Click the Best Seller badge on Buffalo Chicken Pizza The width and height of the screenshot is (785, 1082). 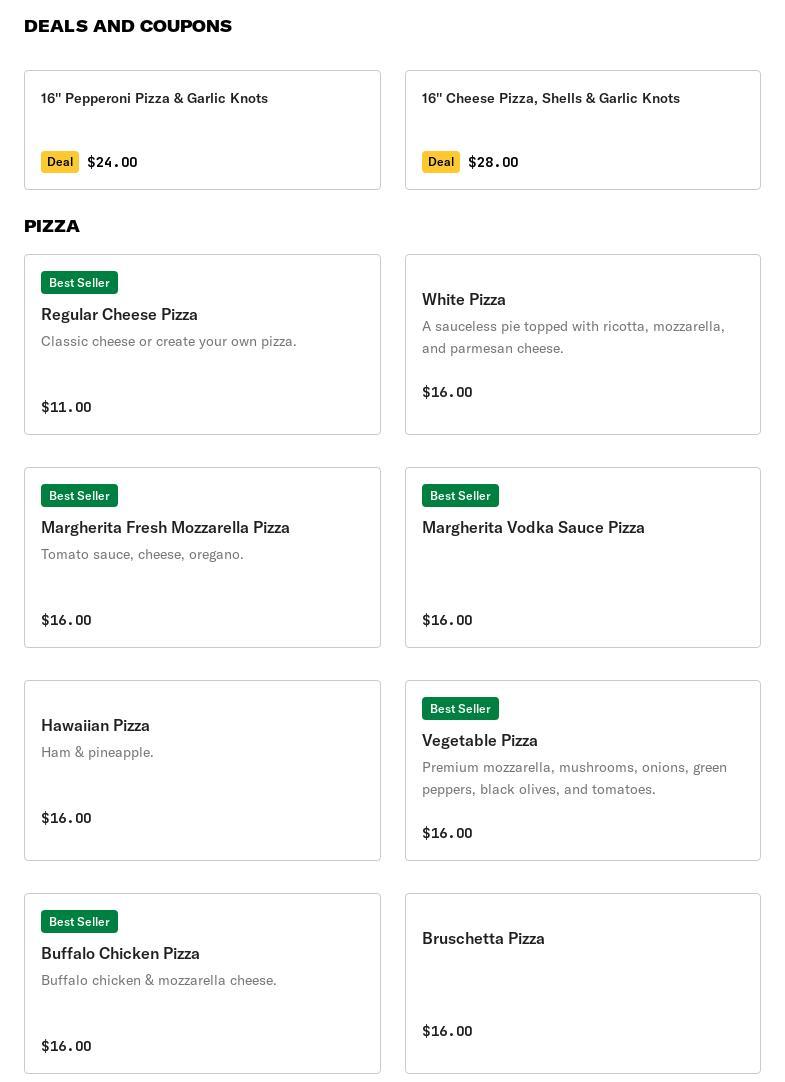(x=79, y=922)
